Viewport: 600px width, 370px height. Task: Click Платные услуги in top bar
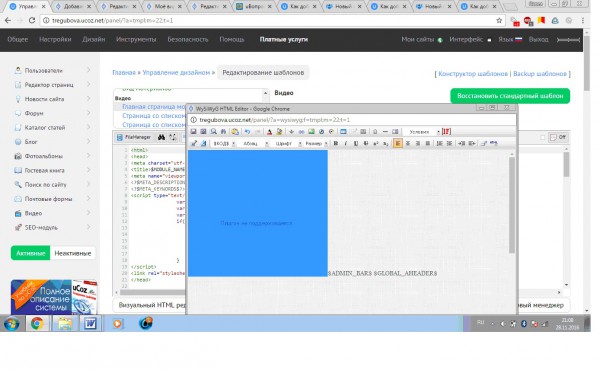(284, 39)
